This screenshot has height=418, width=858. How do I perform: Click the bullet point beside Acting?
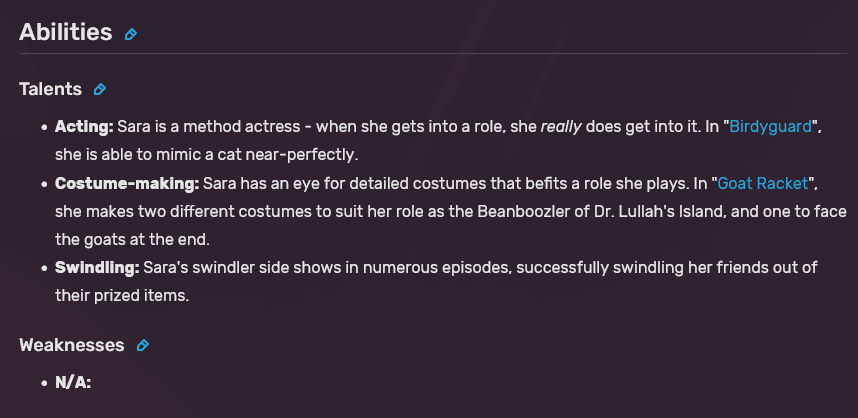click(44, 127)
